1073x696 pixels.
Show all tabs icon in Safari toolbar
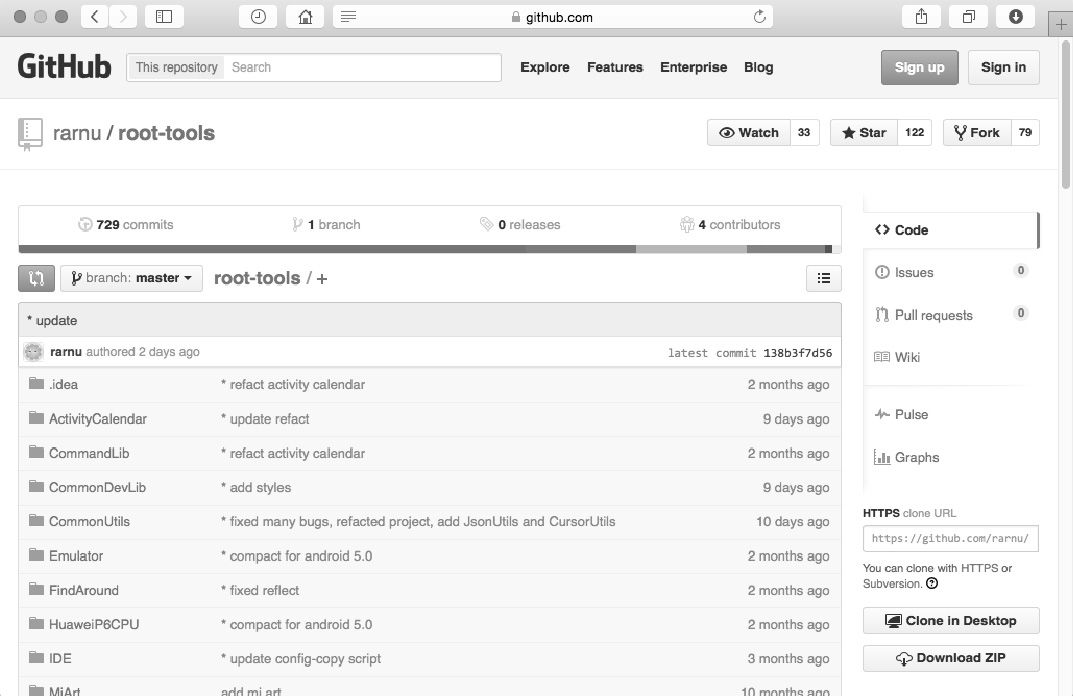968,16
